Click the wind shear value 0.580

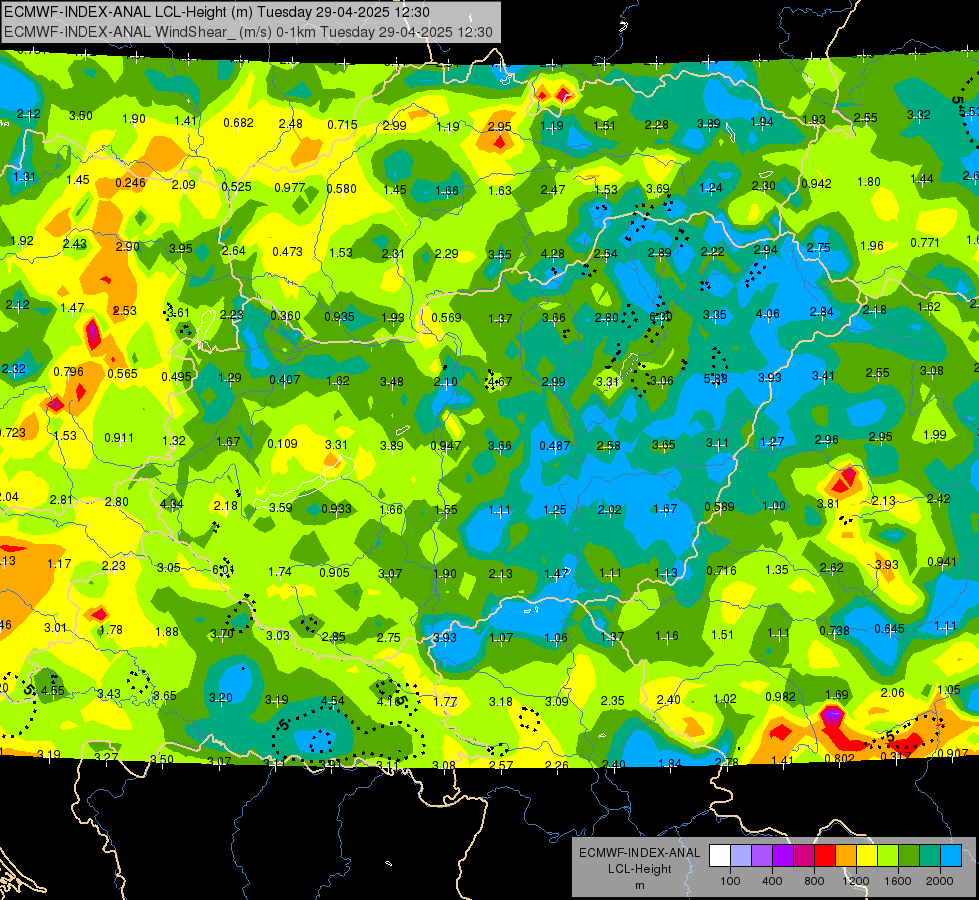[x=342, y=189]
